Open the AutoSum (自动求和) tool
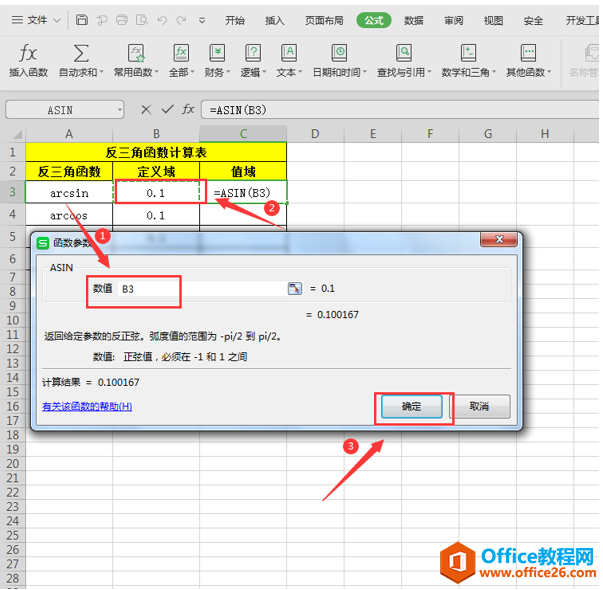Screen dimensions: 603x590 click(81, 60)
